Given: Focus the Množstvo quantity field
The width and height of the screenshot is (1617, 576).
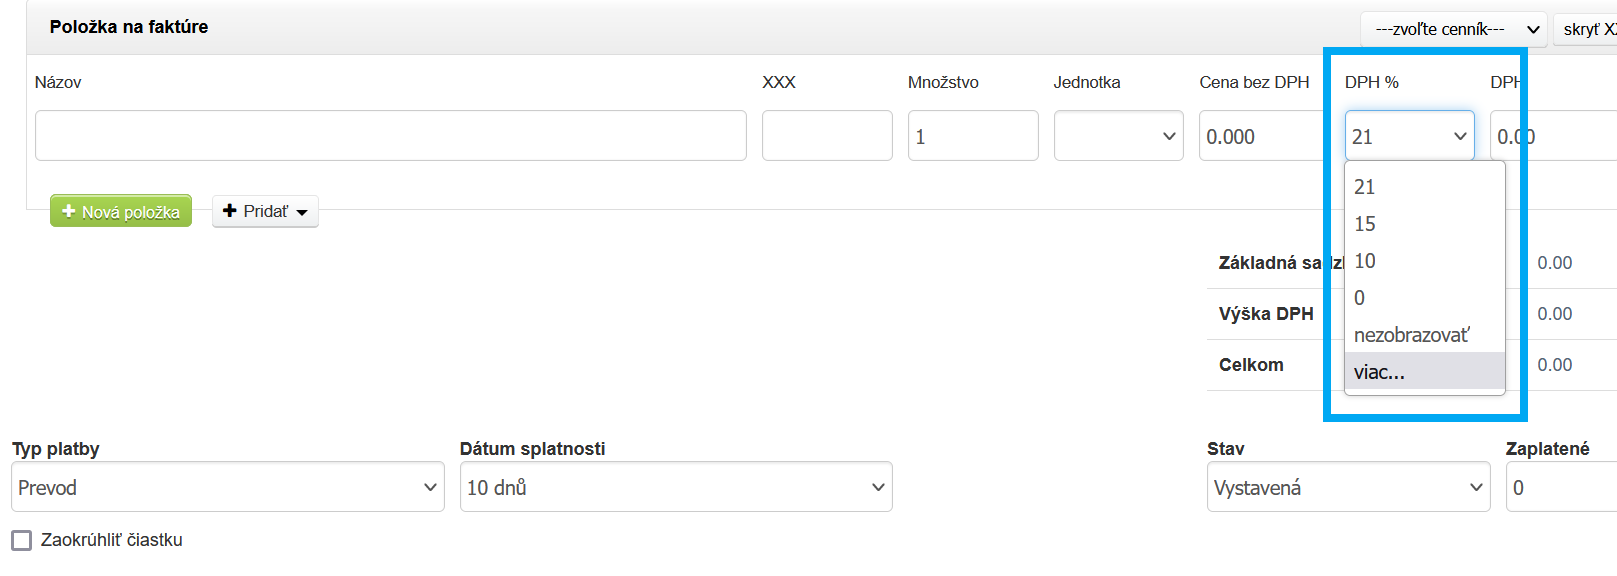Looking at the screenshot, I should (x=972, y=136).
